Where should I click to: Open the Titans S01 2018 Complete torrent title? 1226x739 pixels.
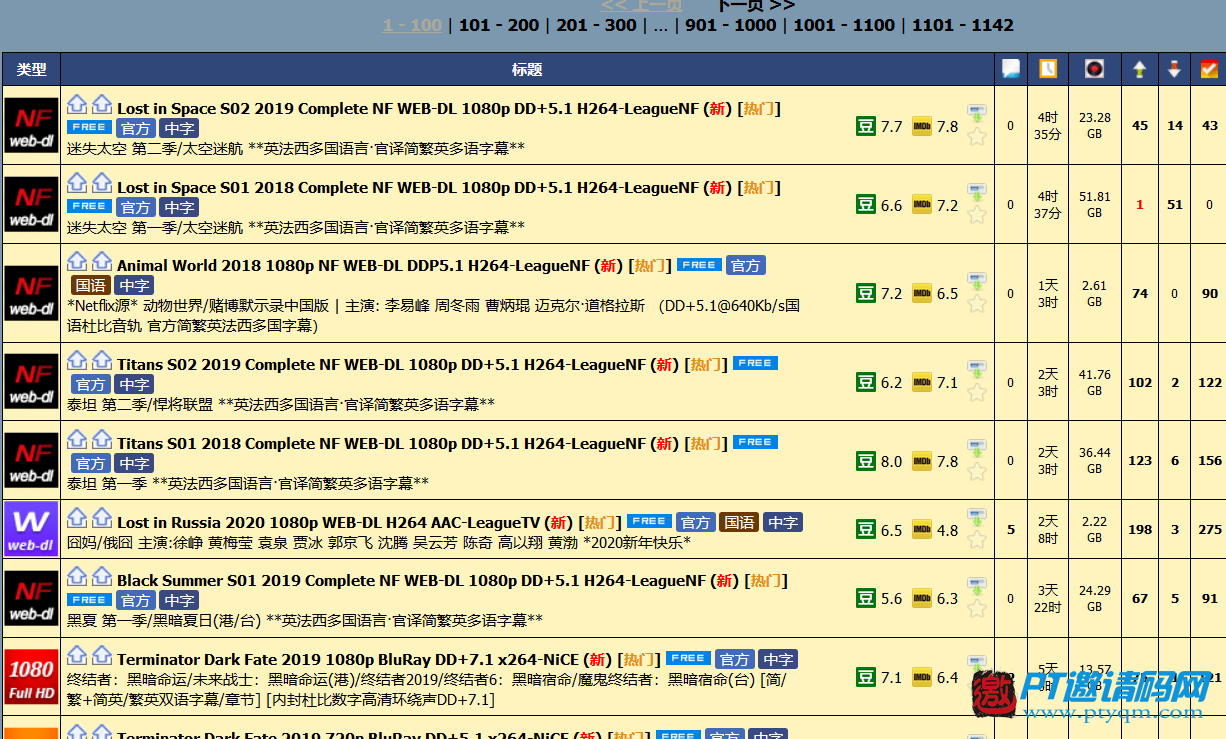[382, 444]
